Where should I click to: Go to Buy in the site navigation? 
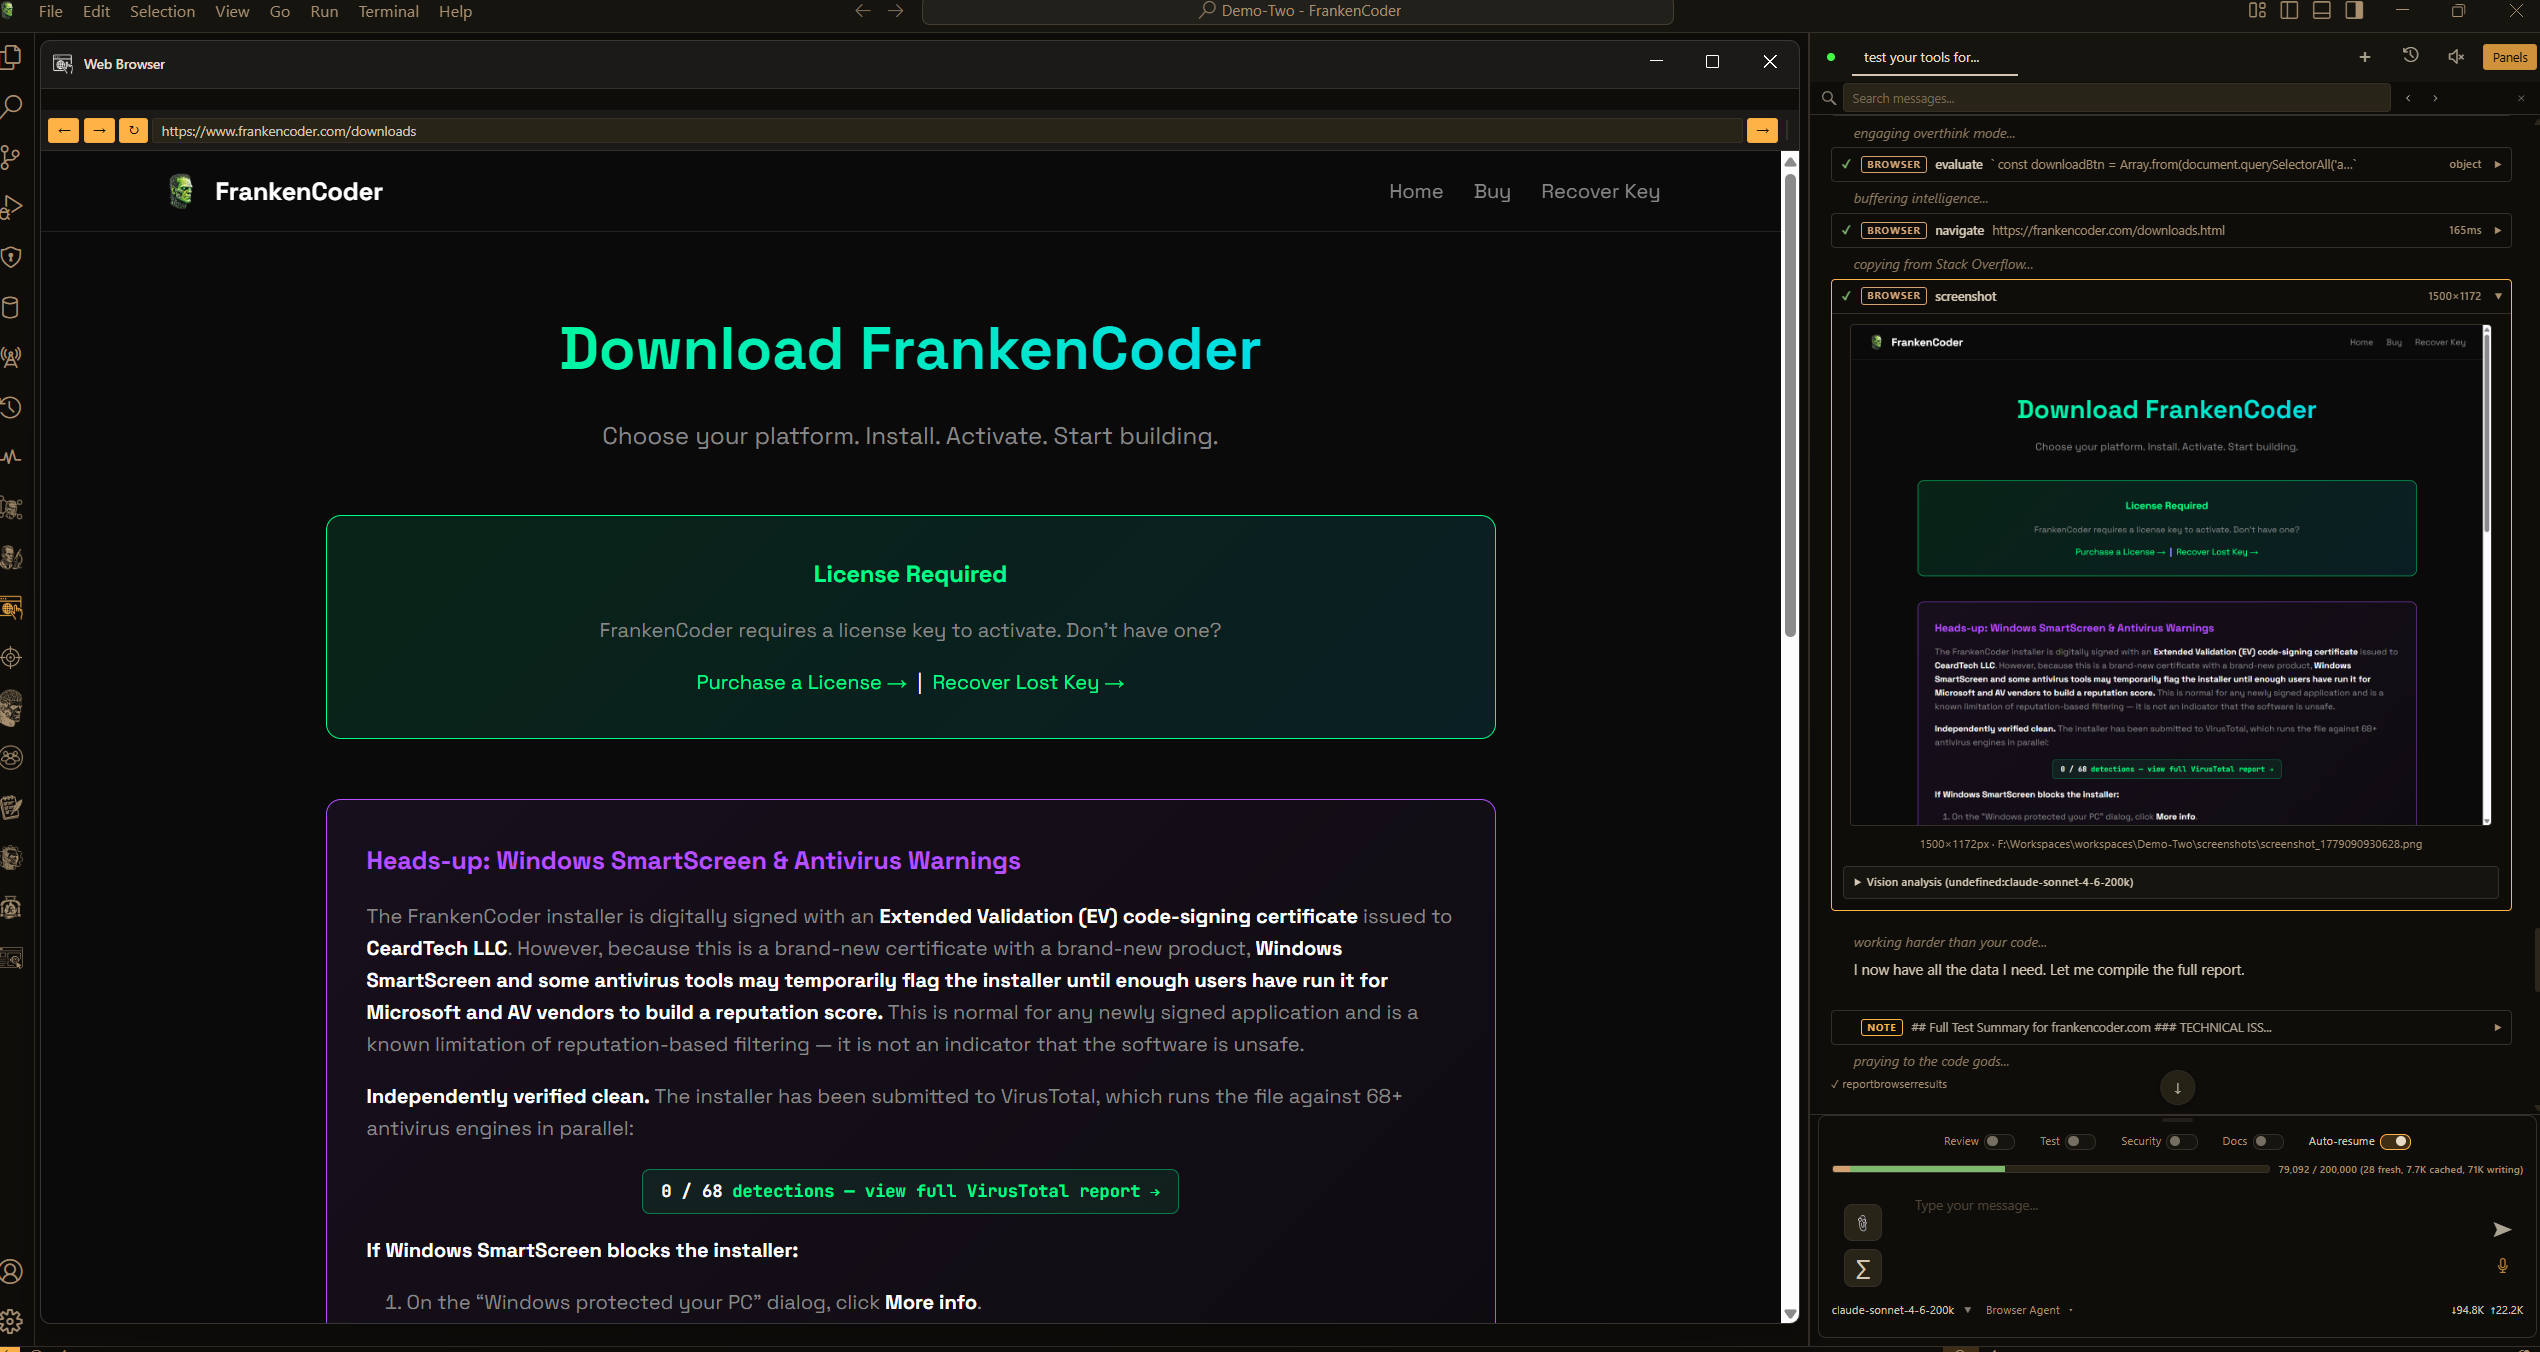1492,191
